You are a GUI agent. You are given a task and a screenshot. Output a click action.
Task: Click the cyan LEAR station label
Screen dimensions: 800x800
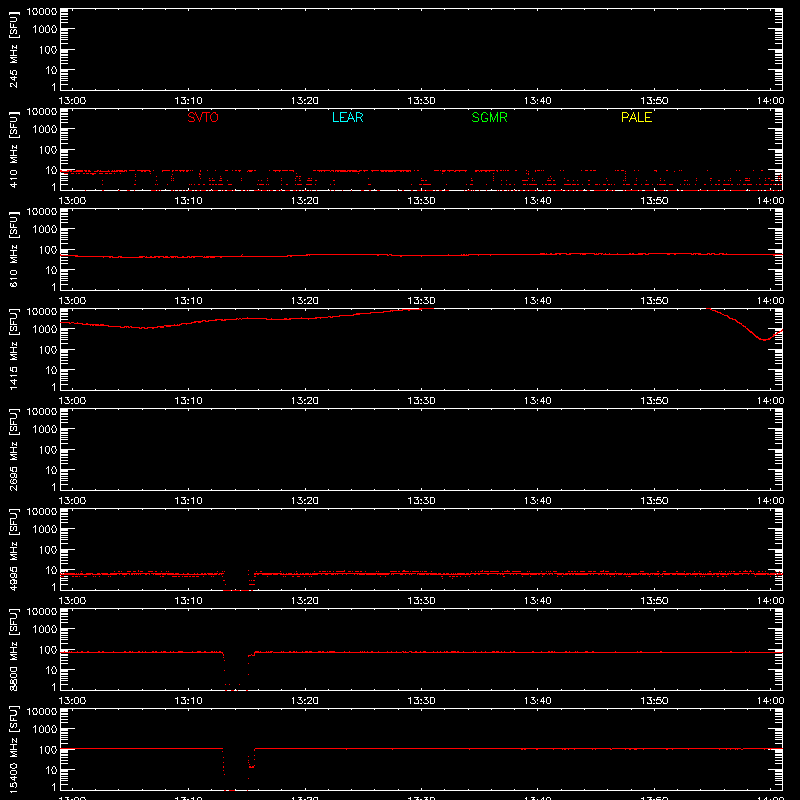coord(347,117)
